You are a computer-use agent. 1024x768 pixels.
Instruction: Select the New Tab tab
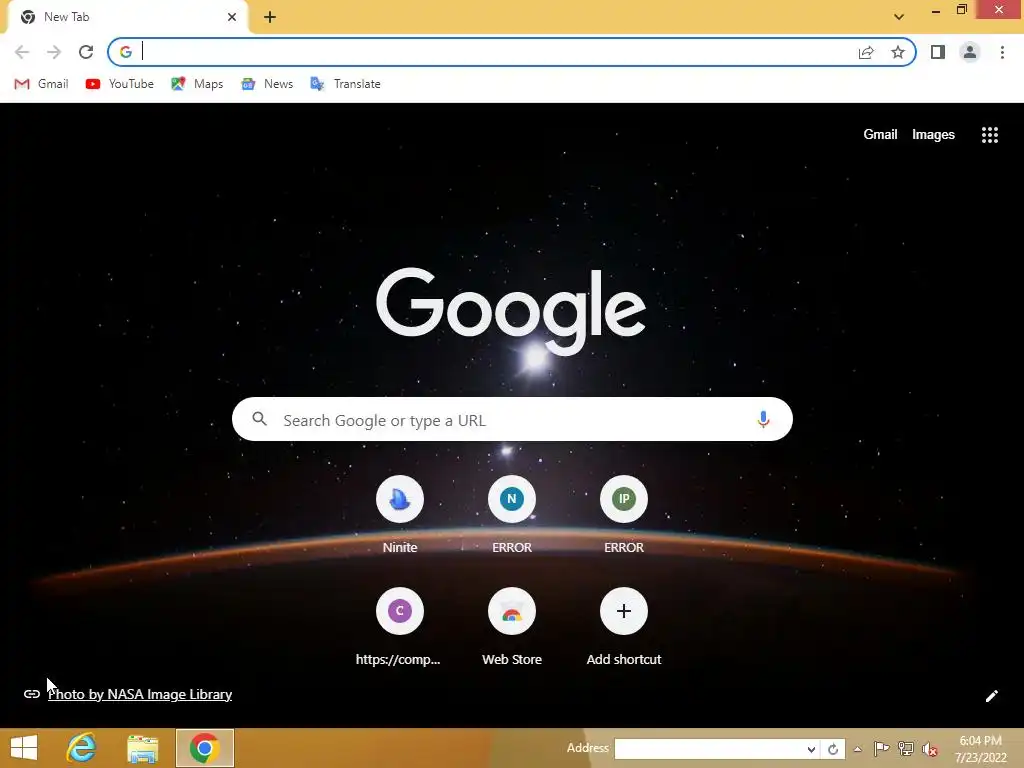[x=124, y=17]
